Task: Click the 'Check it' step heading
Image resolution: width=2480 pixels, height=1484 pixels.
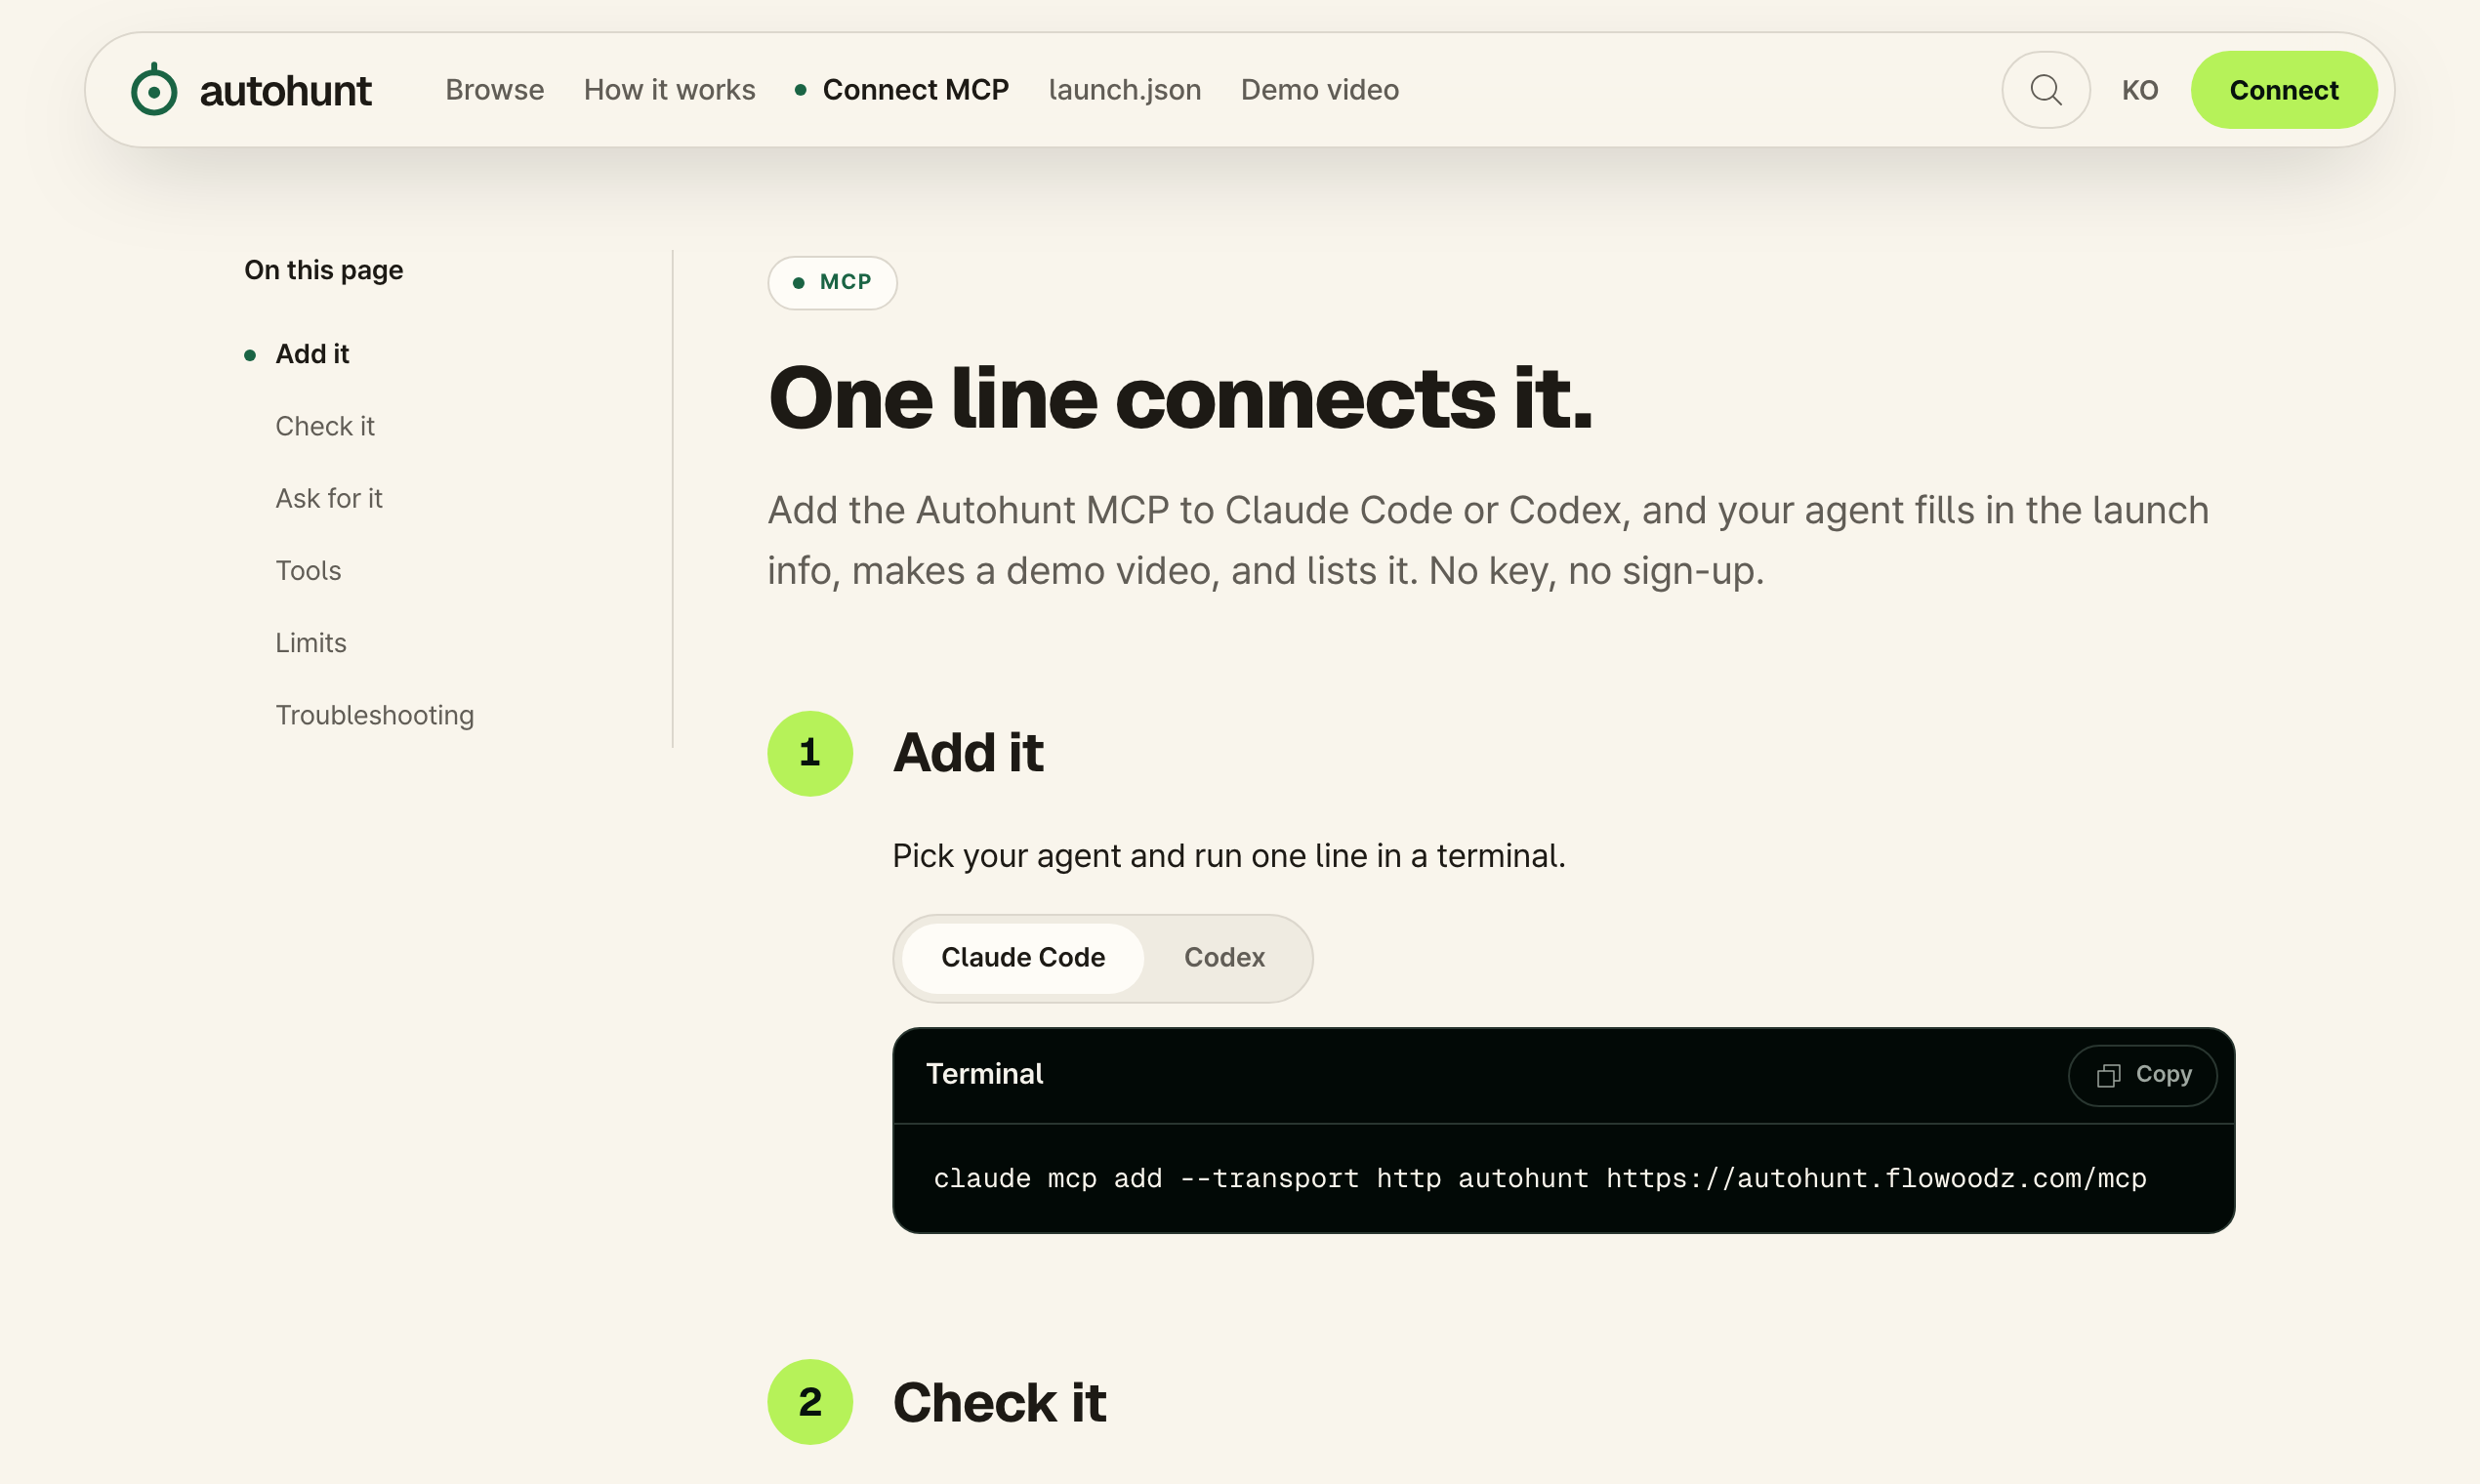Action: tap(998, 1402)
